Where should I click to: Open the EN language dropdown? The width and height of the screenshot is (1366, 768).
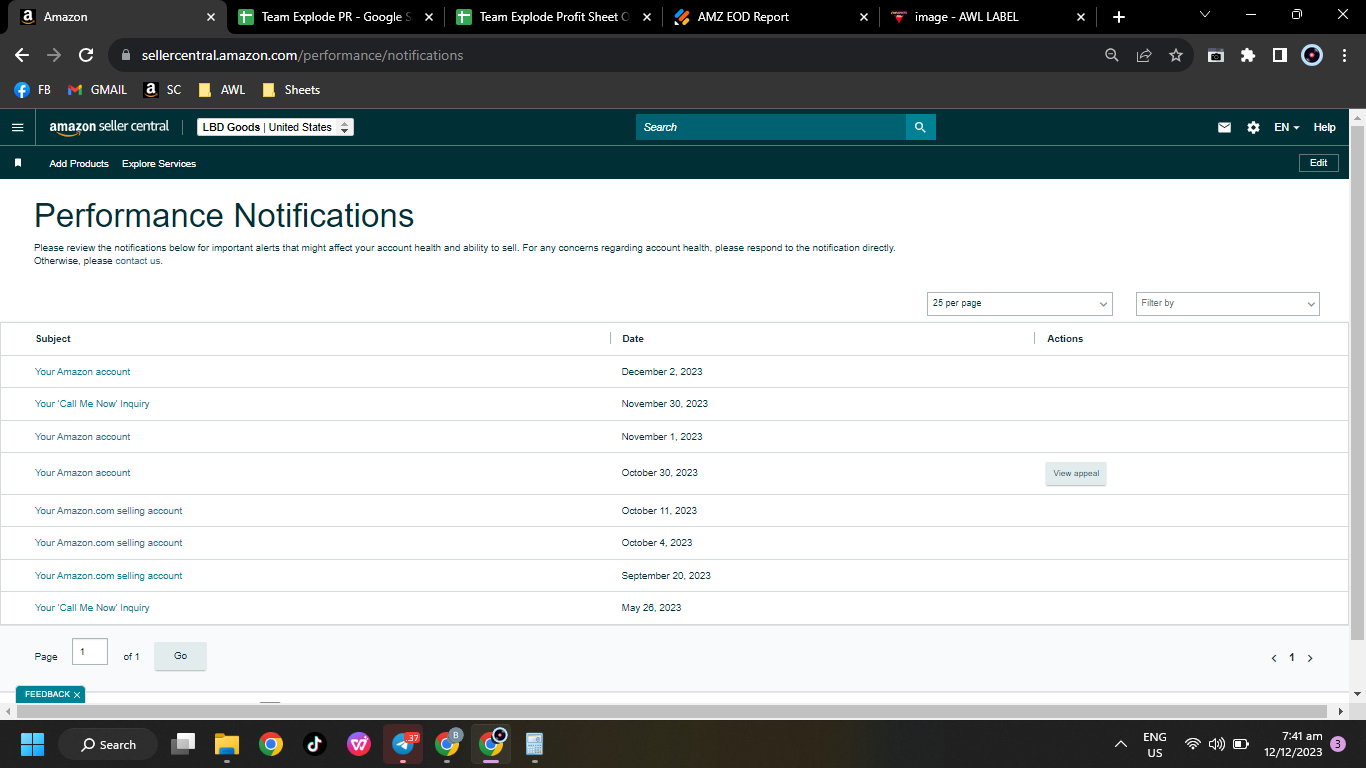1287,127
